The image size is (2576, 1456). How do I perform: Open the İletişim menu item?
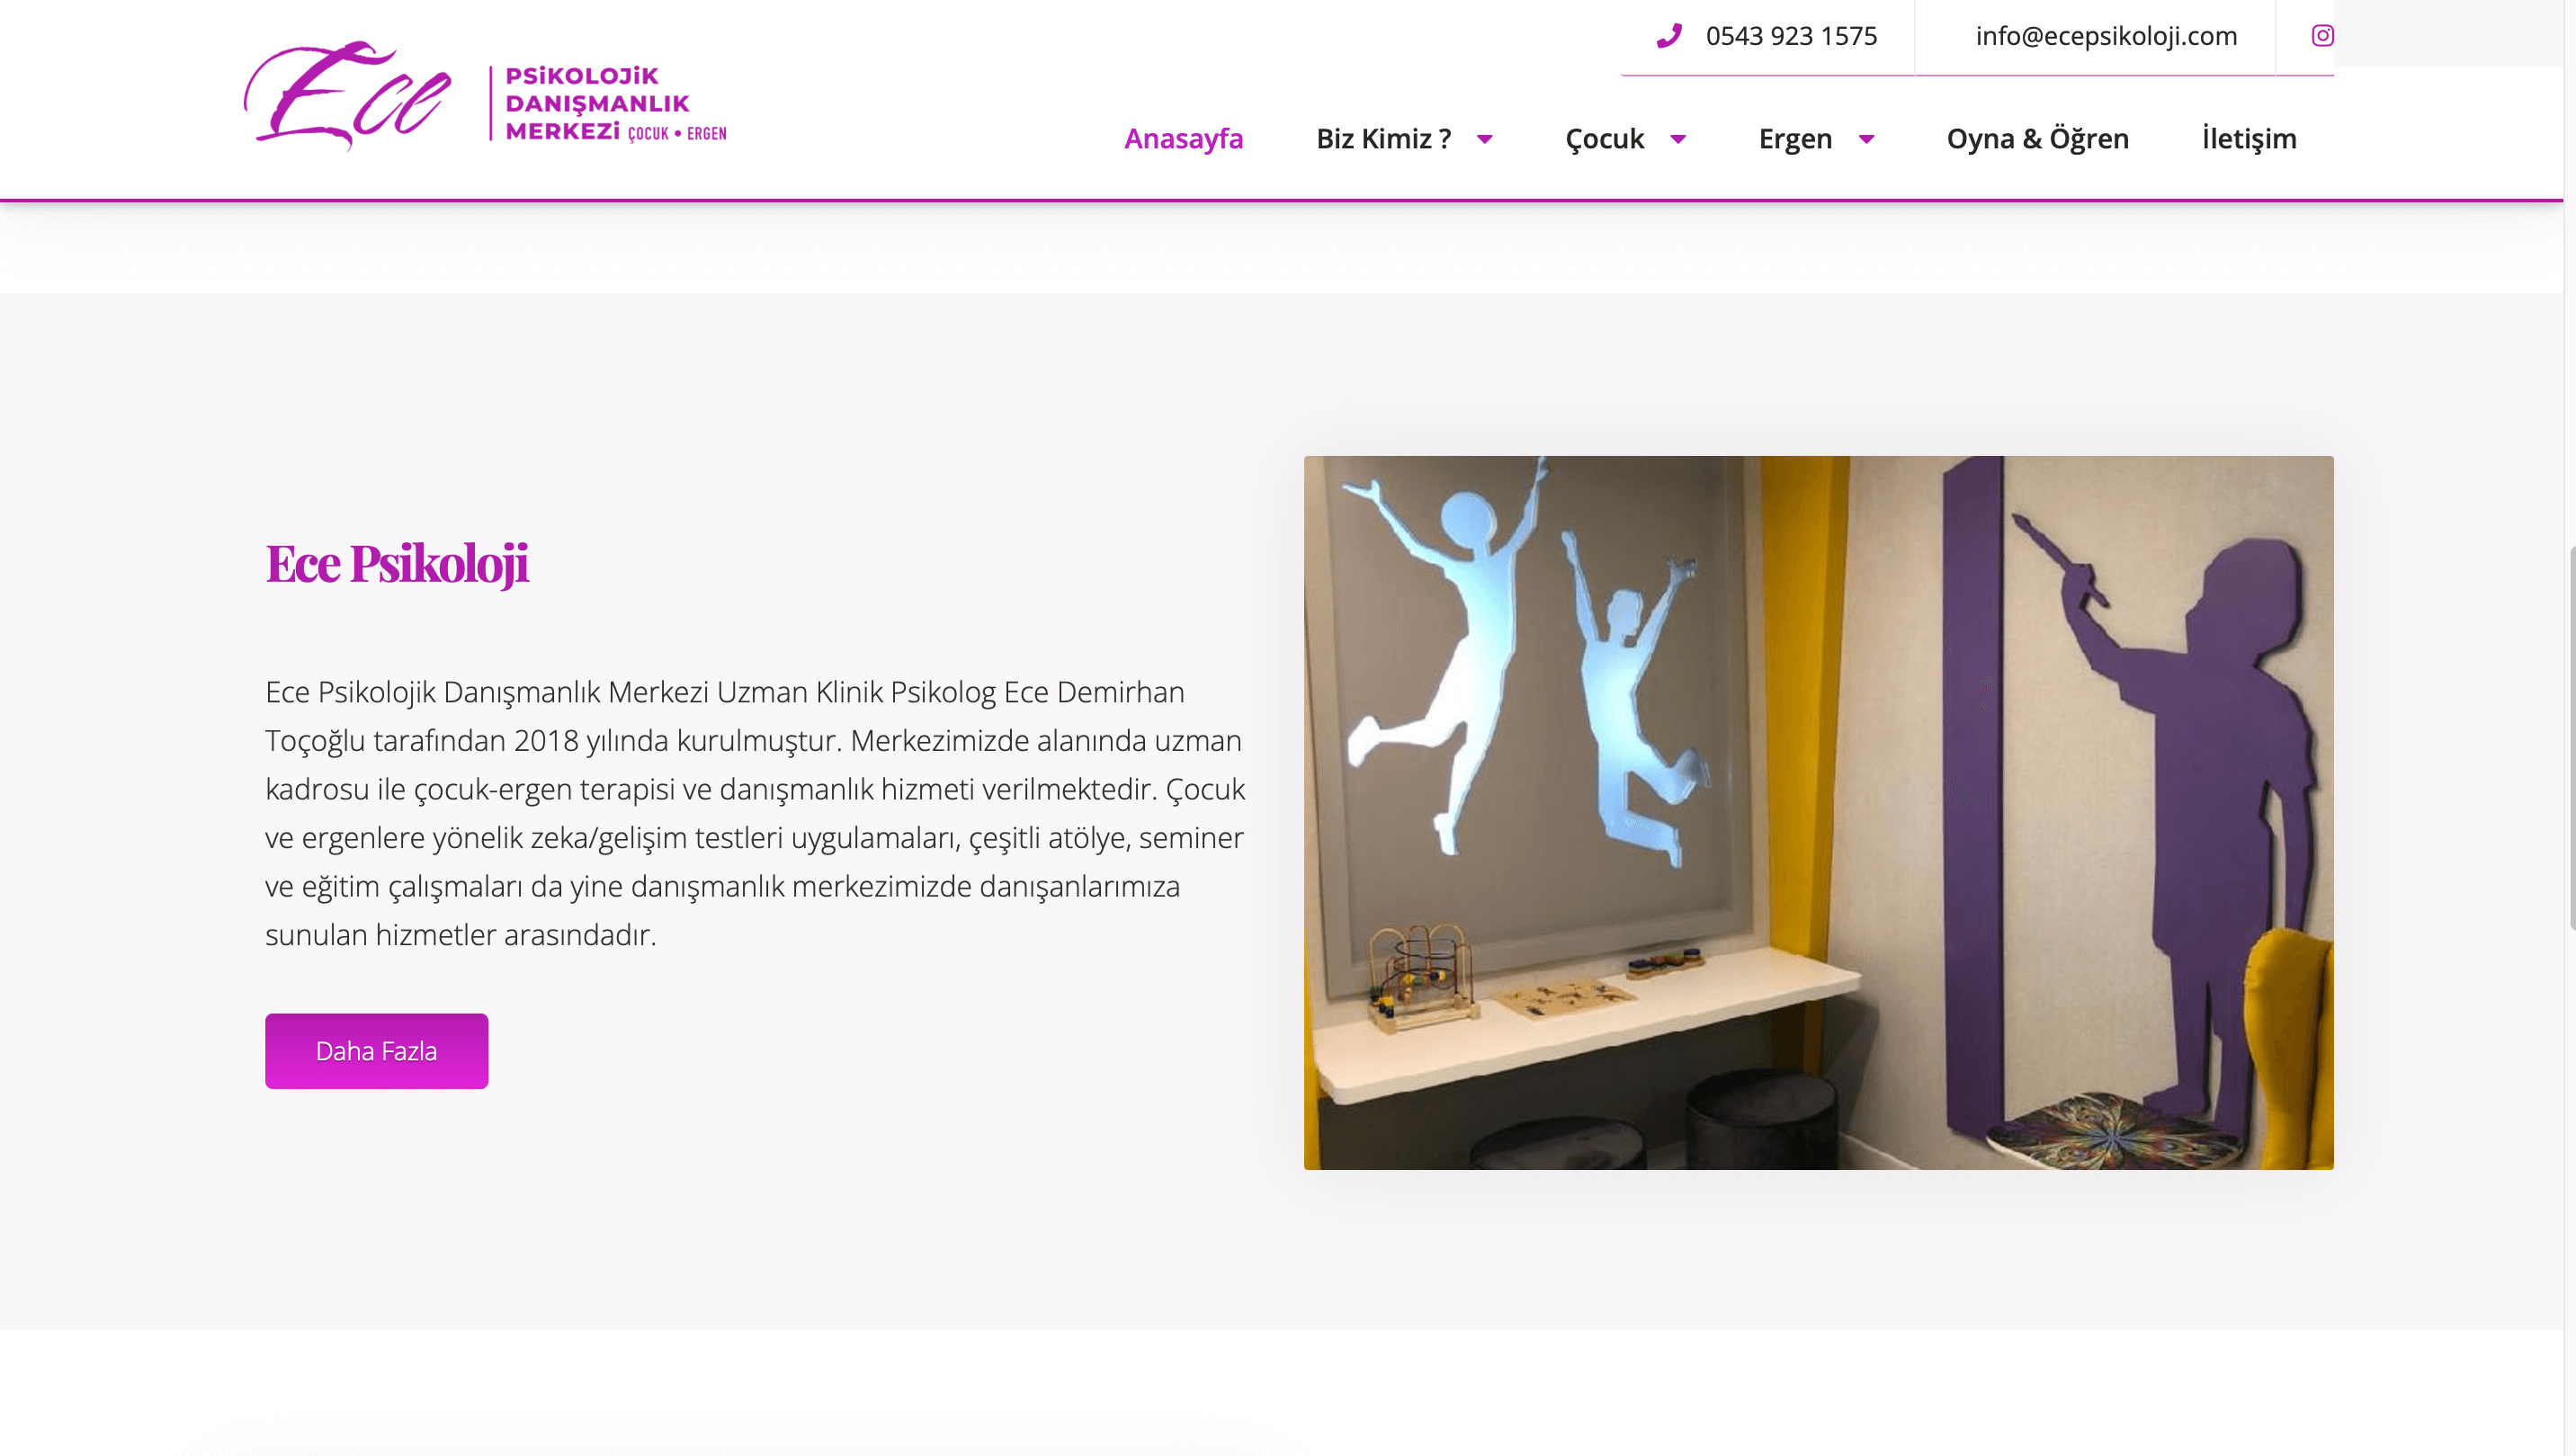point(2249,138)
